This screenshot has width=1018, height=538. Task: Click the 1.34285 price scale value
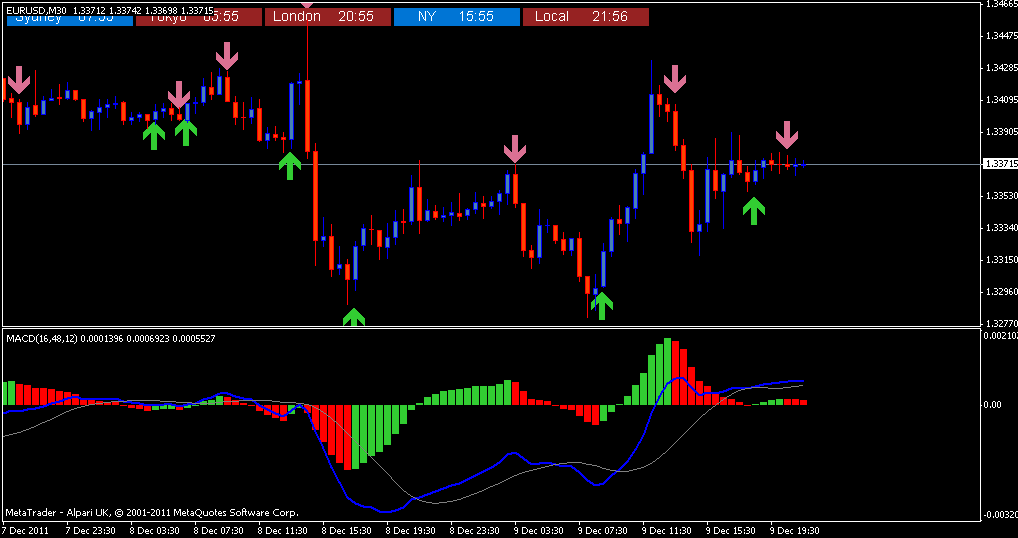pos(1000,67)
